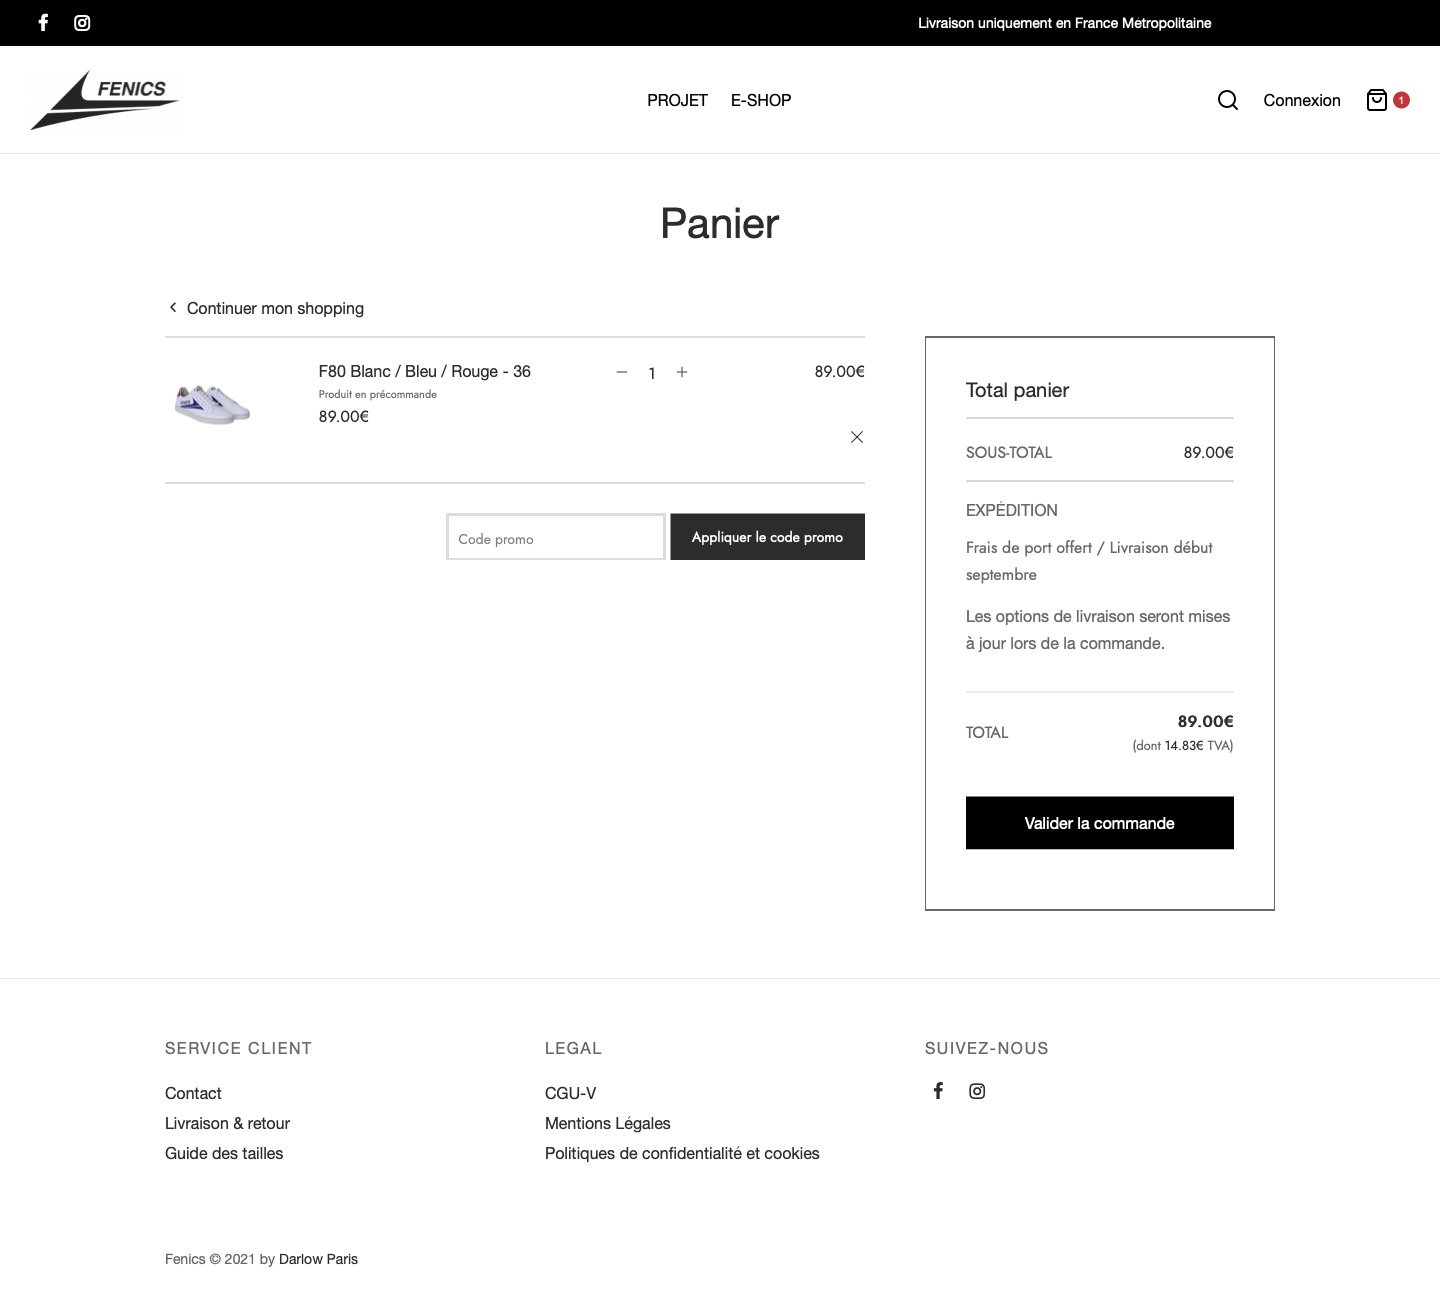Open Politiques de confidentialité et cookies link
Screen dimensions: 1440x1291
coord(682,1153)
